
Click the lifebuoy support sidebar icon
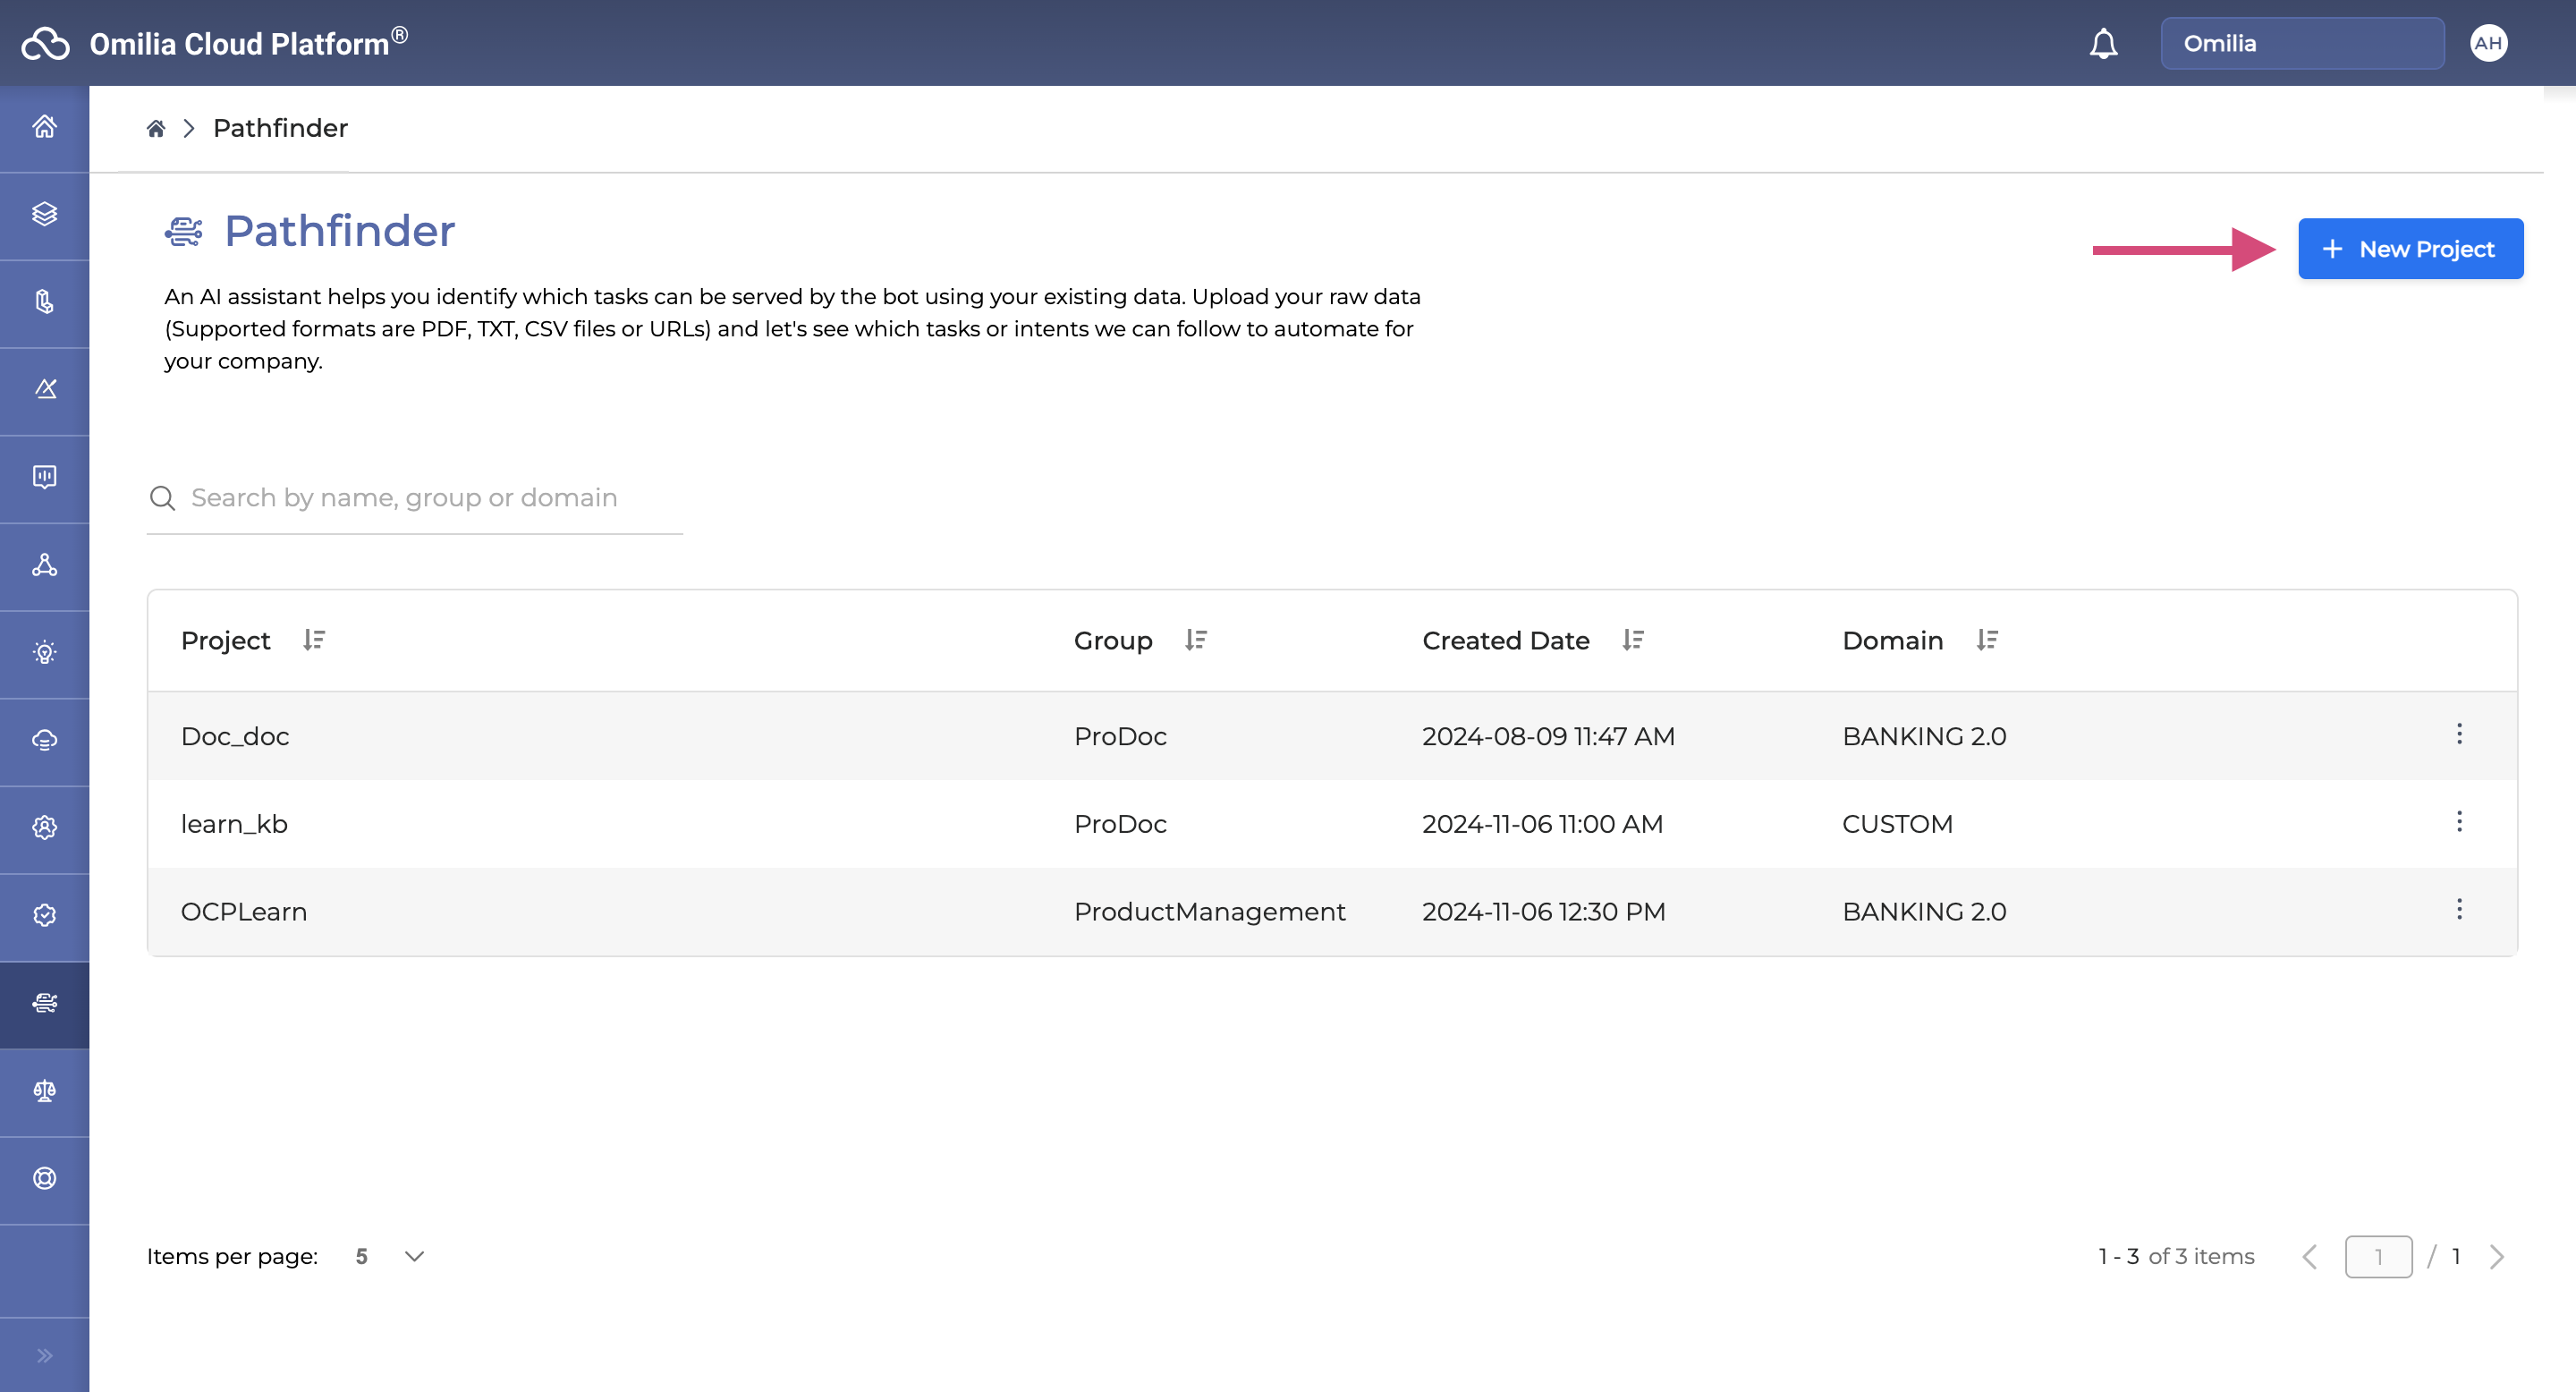click(44, 1178)
